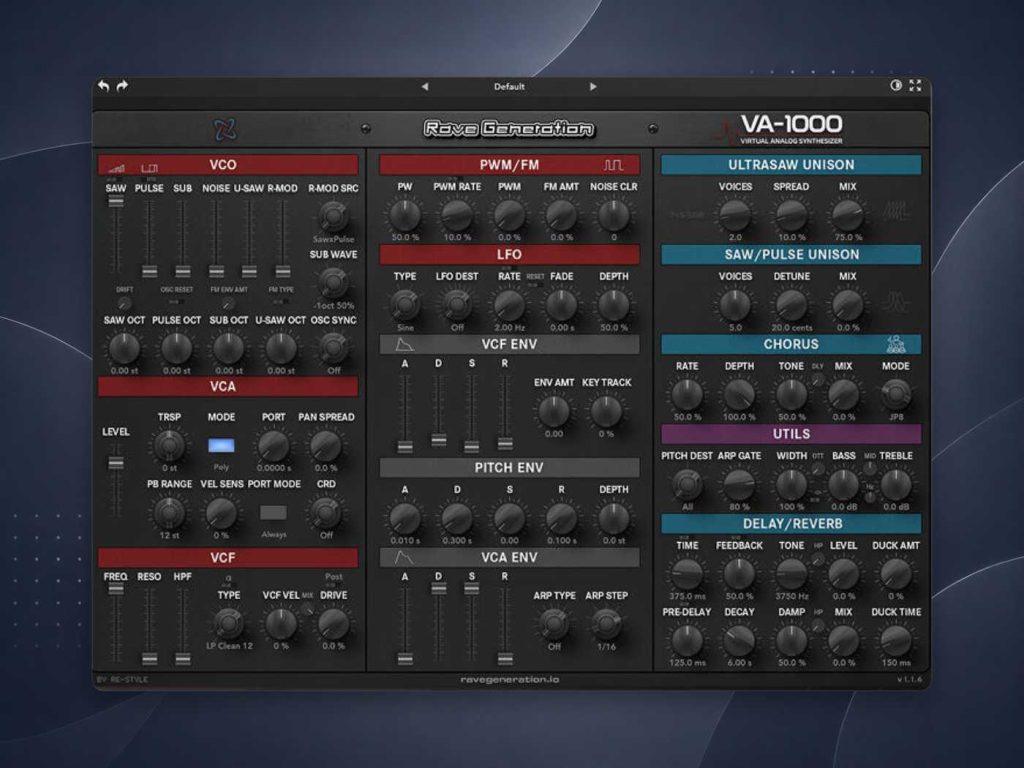The height and width of the screenshot is (768, 1024).
Task: Click the SAW level fader handle
Action: coord(116,202)
